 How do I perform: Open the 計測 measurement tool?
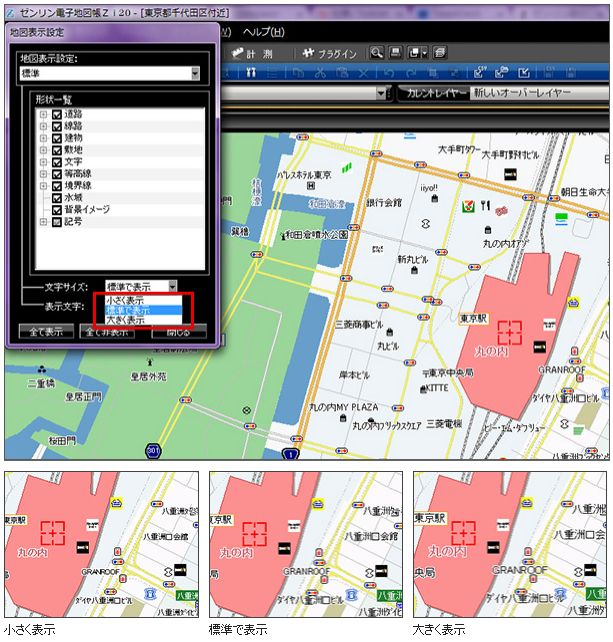point(251,54)
